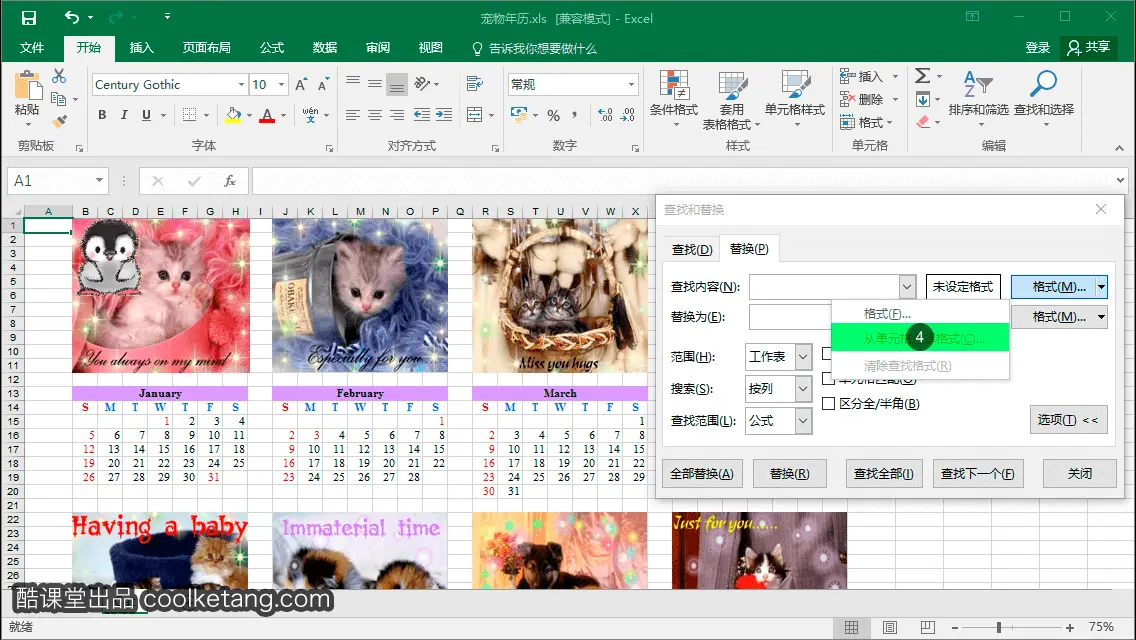The image size is (1136, 640).
Task: Toggle italic formatting
Action: click(x=124, y=115)
